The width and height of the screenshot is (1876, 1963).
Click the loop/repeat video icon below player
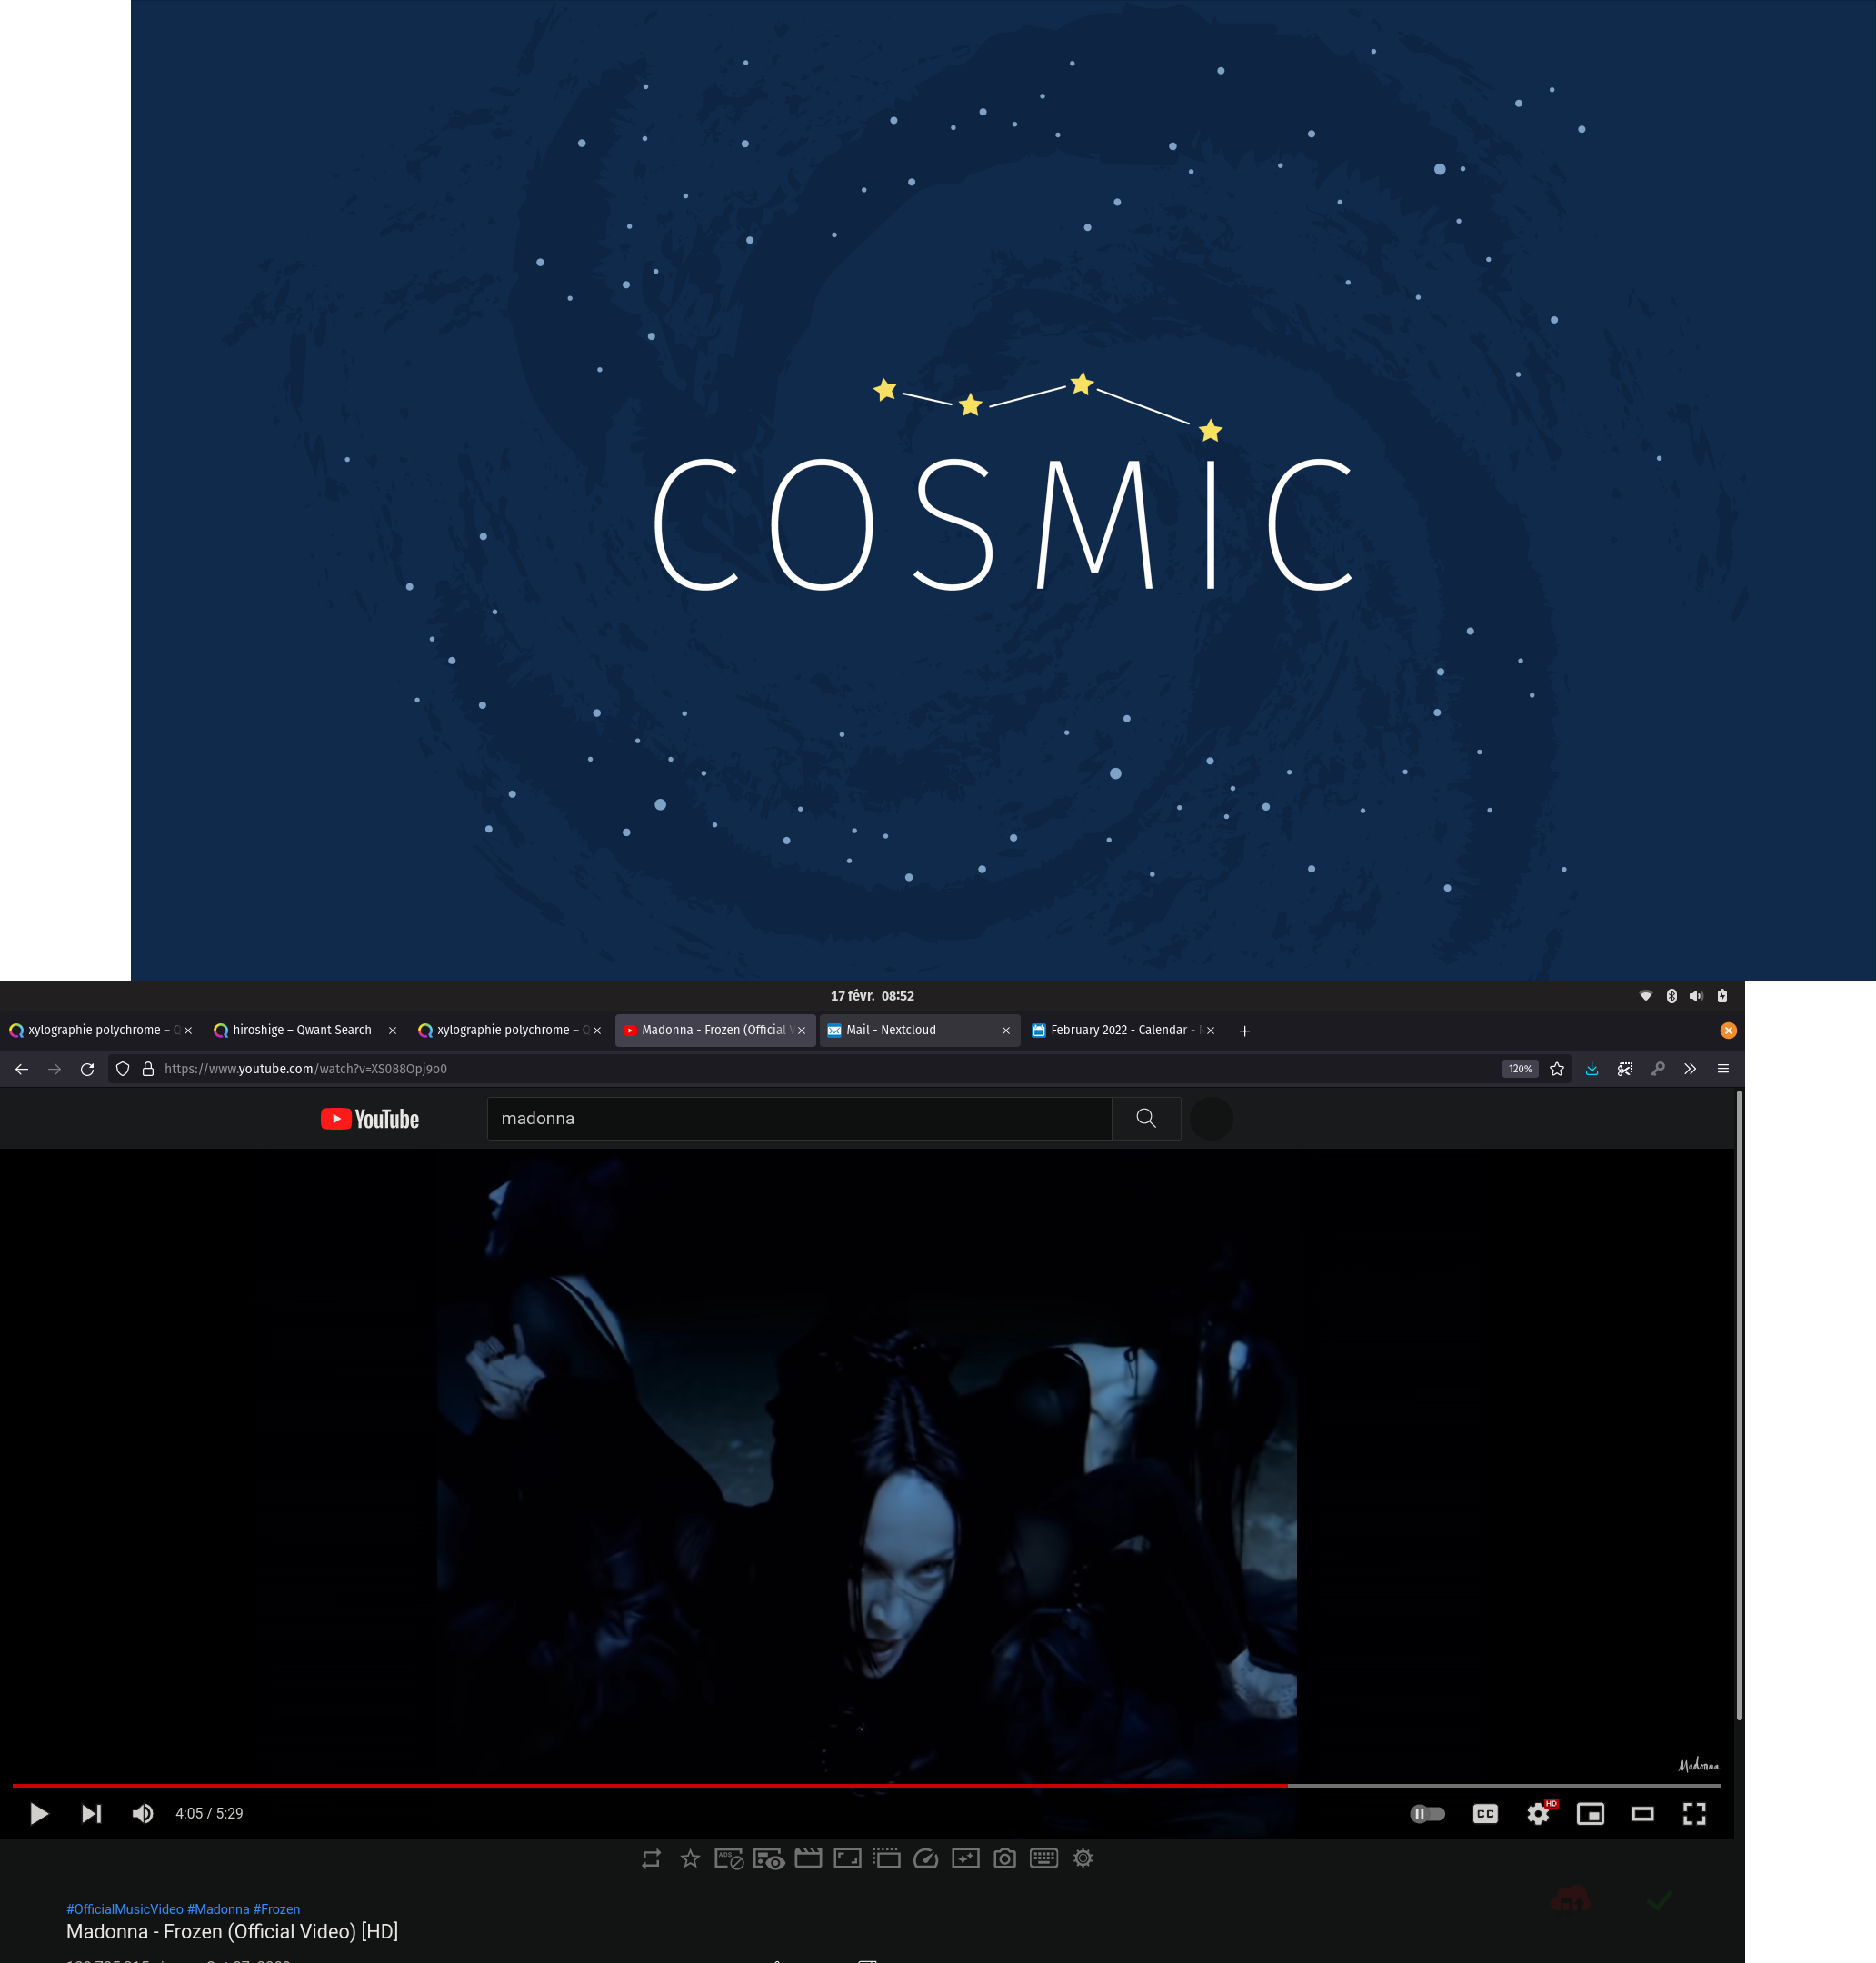[x=651, y=1858]
